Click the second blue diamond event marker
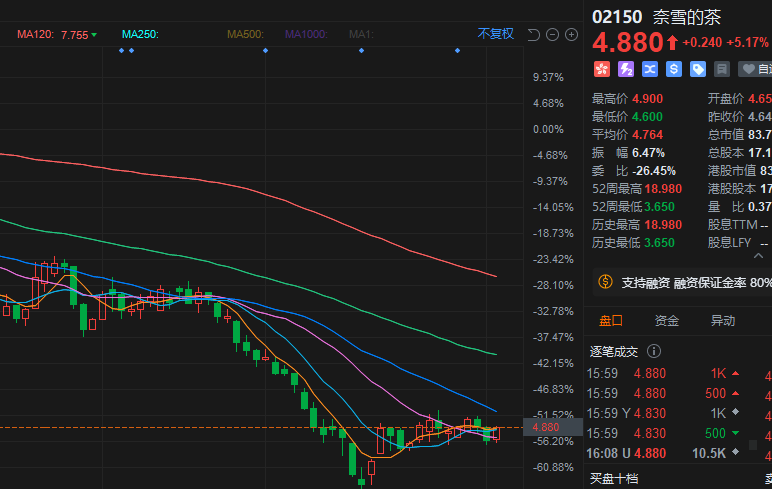Viewport: 772px width, 489px height. [131, 51]
